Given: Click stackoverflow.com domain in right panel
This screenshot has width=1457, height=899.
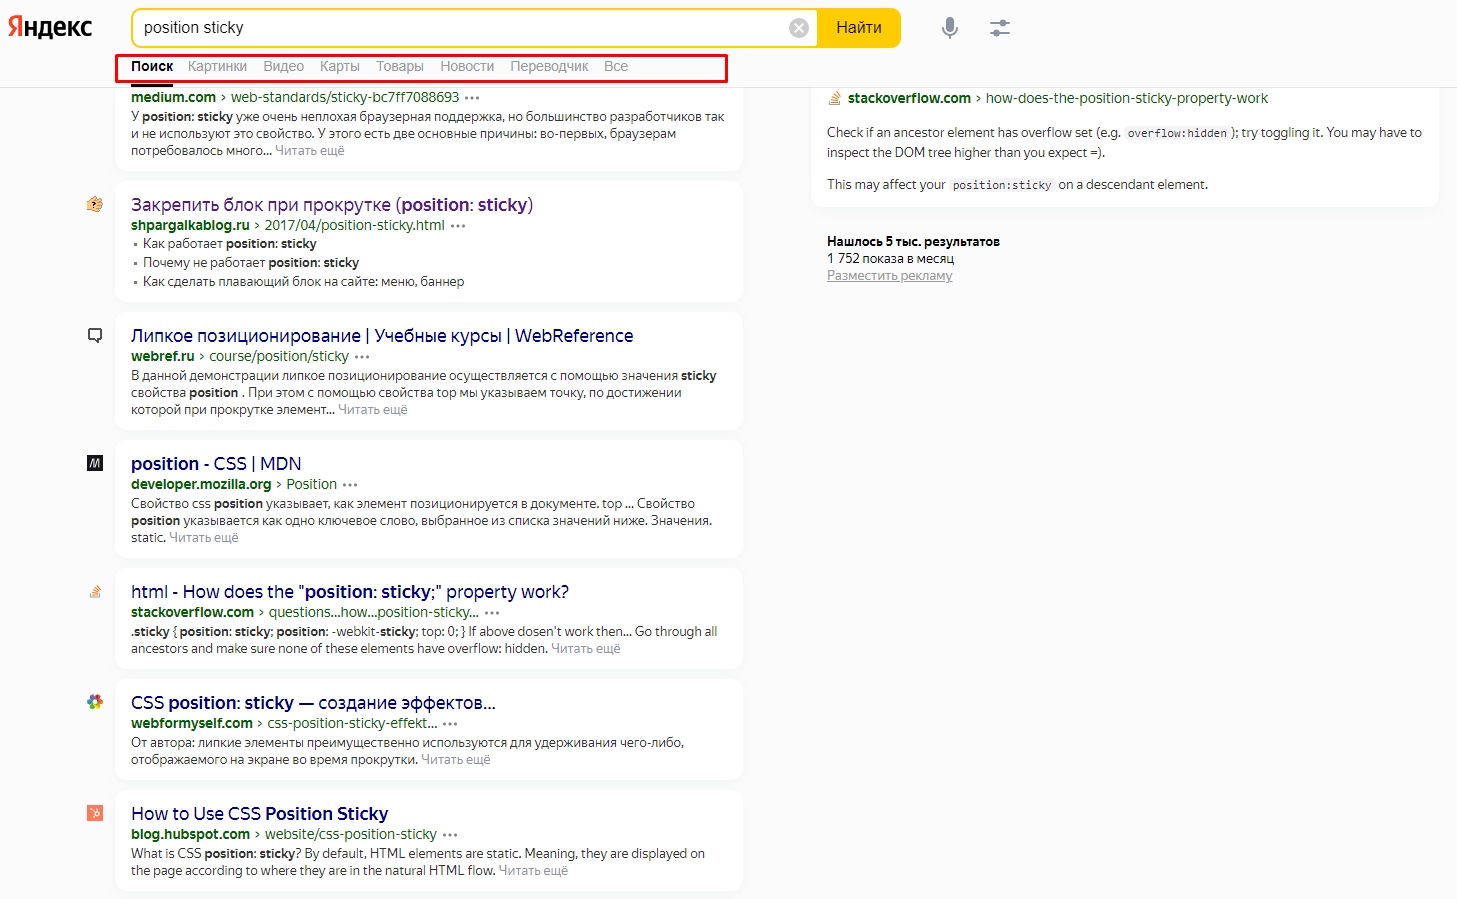Looking at the screenshot, I should 909,98.
